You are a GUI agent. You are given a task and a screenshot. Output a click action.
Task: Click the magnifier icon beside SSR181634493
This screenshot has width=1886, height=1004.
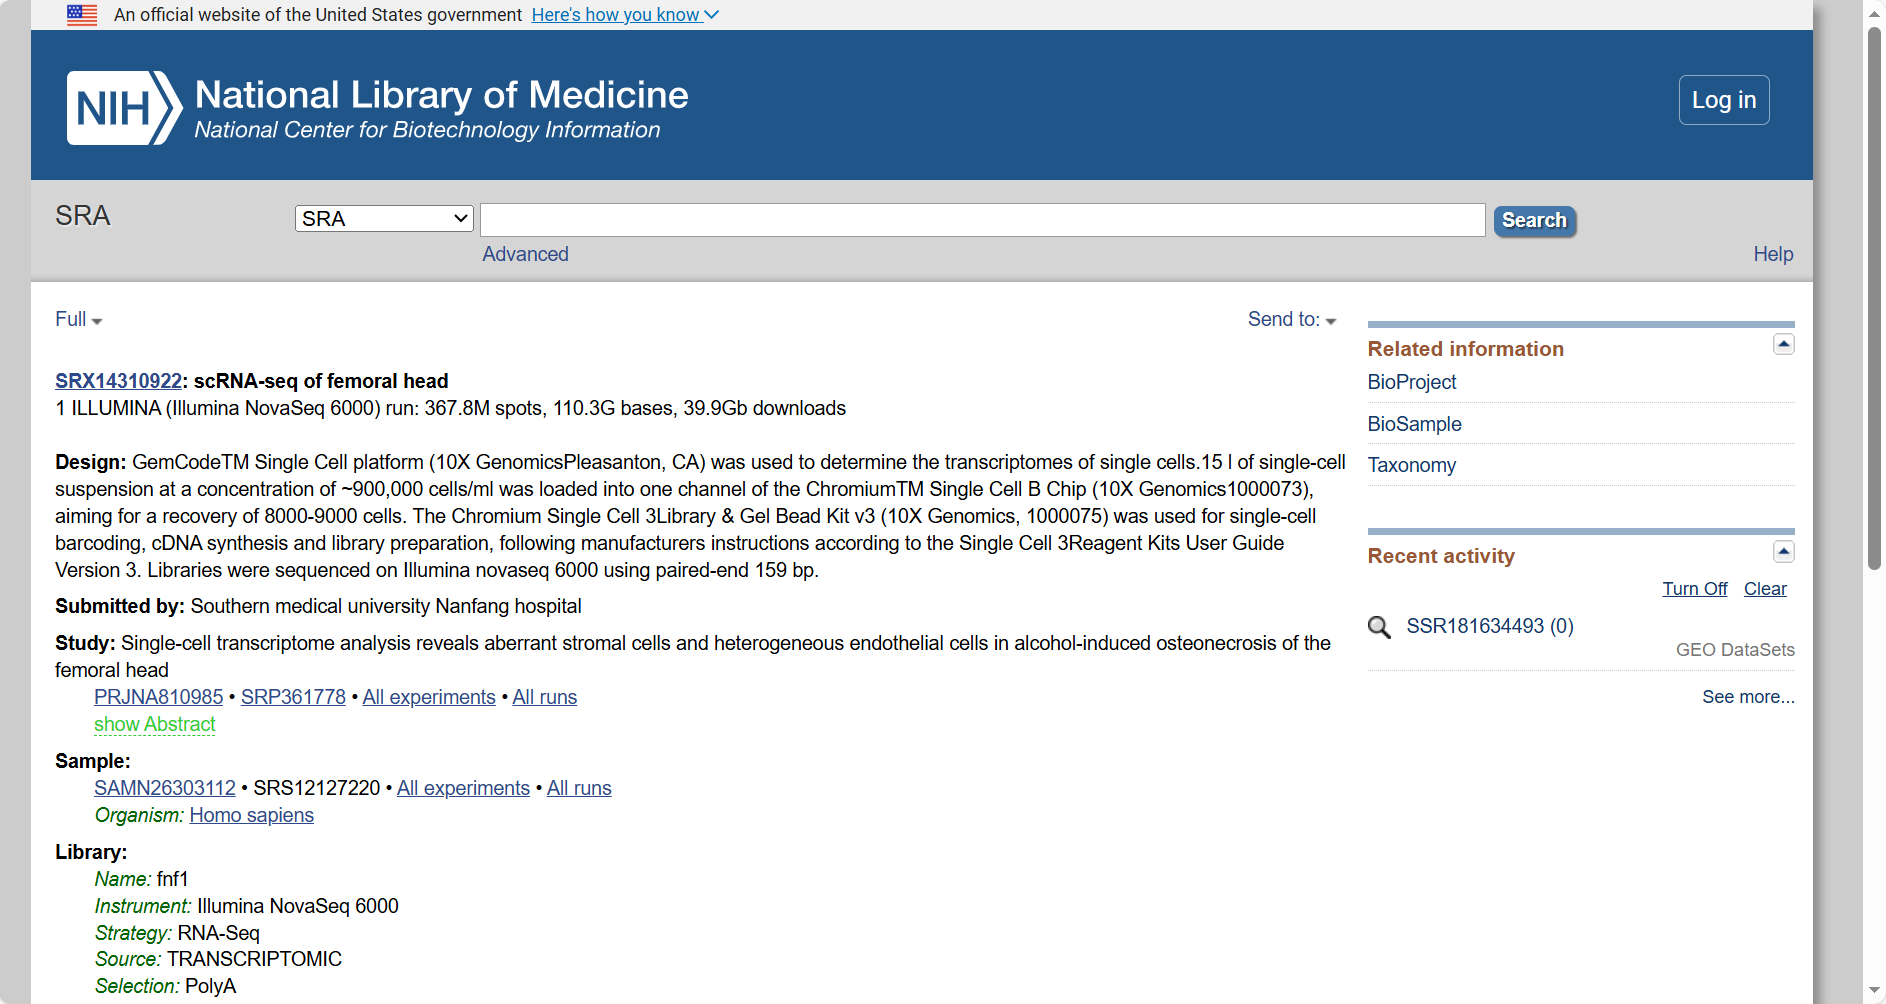1379,627
